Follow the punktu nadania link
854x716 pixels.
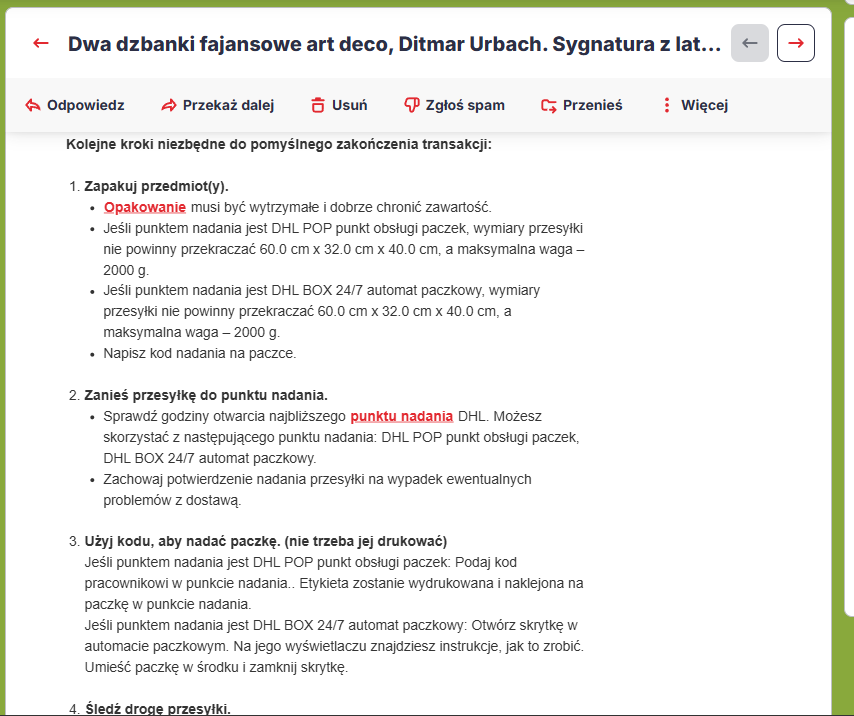(401, 416)
